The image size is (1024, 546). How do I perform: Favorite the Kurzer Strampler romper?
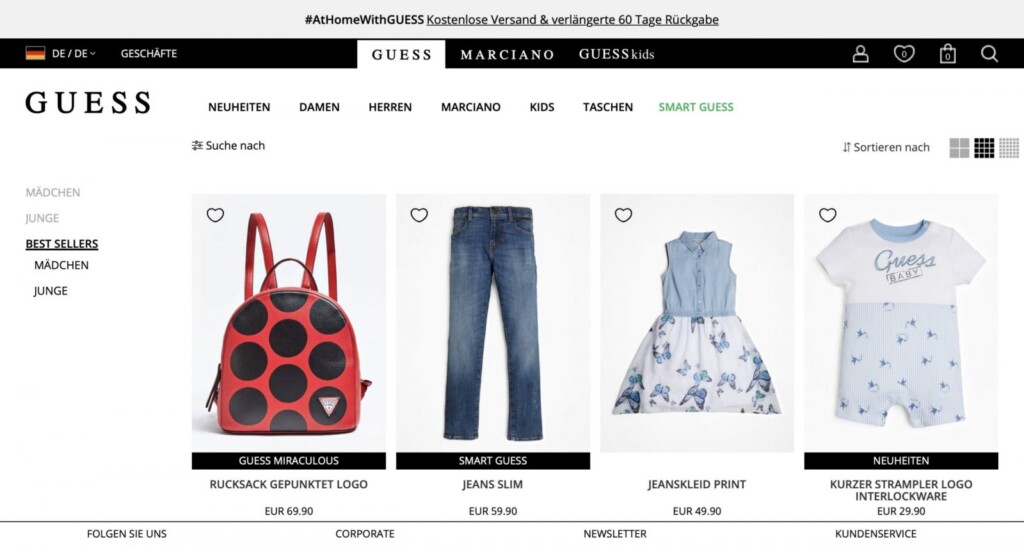(827, 215)
